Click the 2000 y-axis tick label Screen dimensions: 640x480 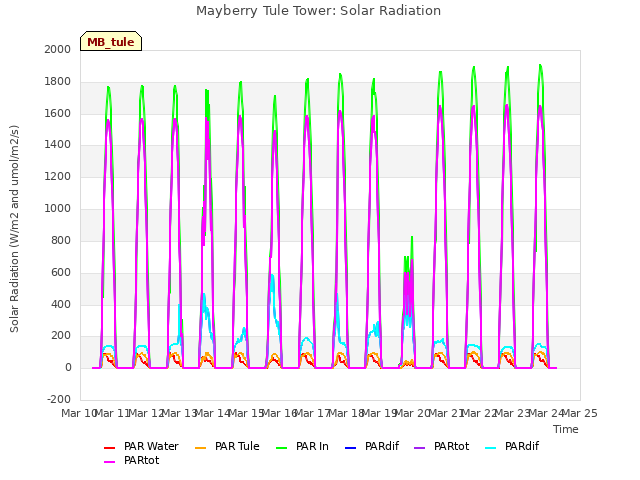pyautogui.click(x=58, y=49)
